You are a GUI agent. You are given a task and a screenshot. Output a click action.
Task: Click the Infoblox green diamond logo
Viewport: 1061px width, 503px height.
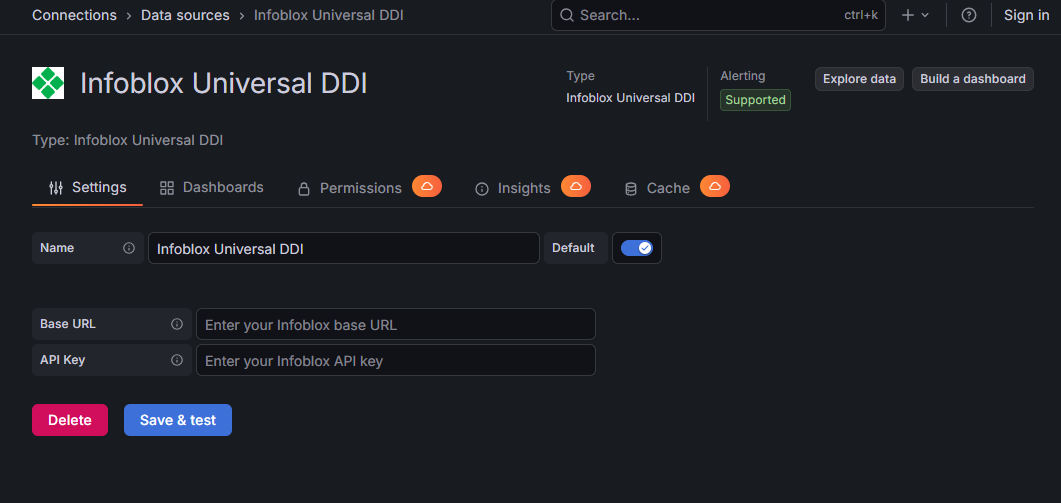click(x=48, y=83)
